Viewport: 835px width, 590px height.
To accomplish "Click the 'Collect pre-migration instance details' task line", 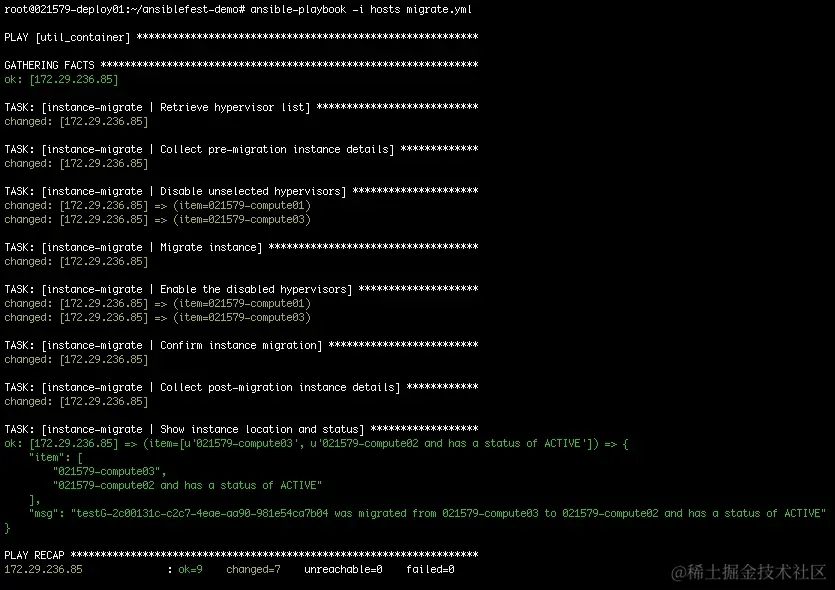I will 241,150.
